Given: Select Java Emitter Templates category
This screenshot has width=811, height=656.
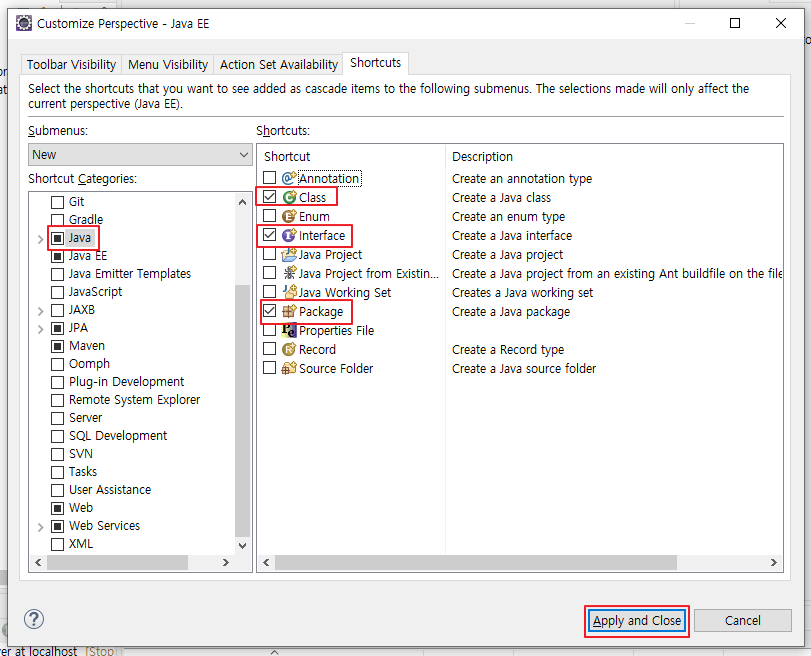Looking at the screenshot, I should coord(130,274).
